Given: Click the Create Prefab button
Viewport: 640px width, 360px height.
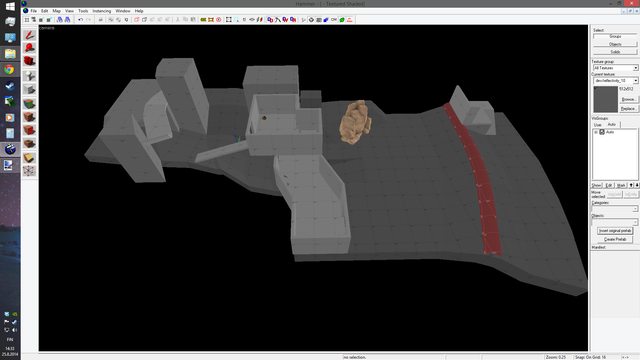Looking at the screenshot, I should 615,239.
